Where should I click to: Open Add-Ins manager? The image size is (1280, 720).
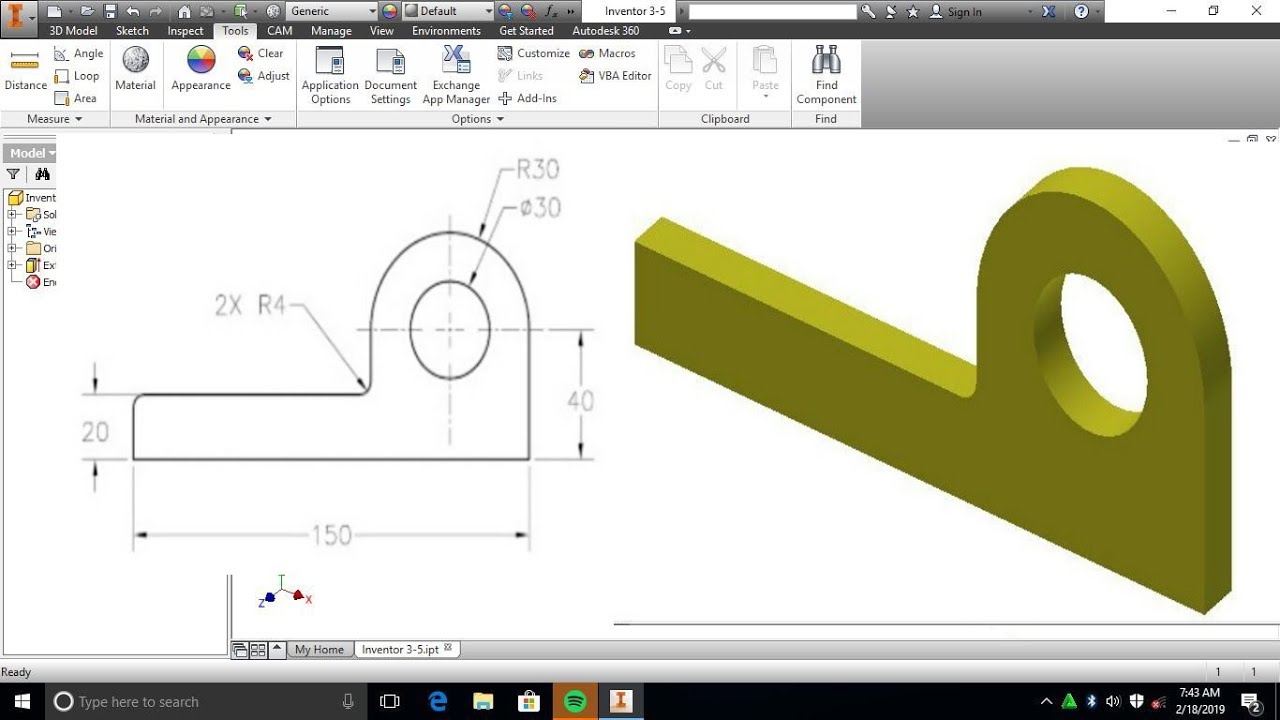coord(527,98)
